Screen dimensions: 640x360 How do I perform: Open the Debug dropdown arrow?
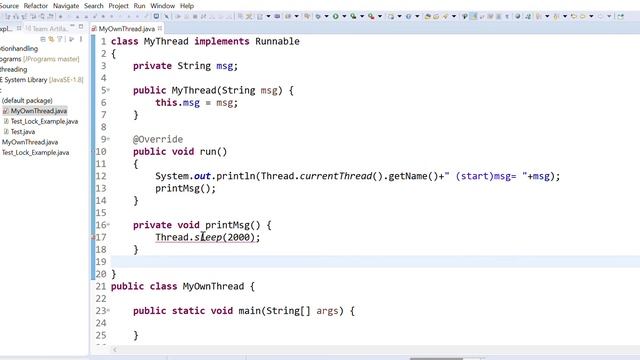pyautogui.click(x=326, y=16)
